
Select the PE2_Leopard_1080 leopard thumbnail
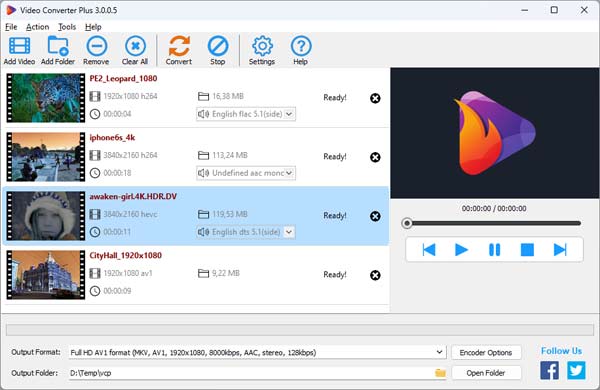[x=46, y=98]
